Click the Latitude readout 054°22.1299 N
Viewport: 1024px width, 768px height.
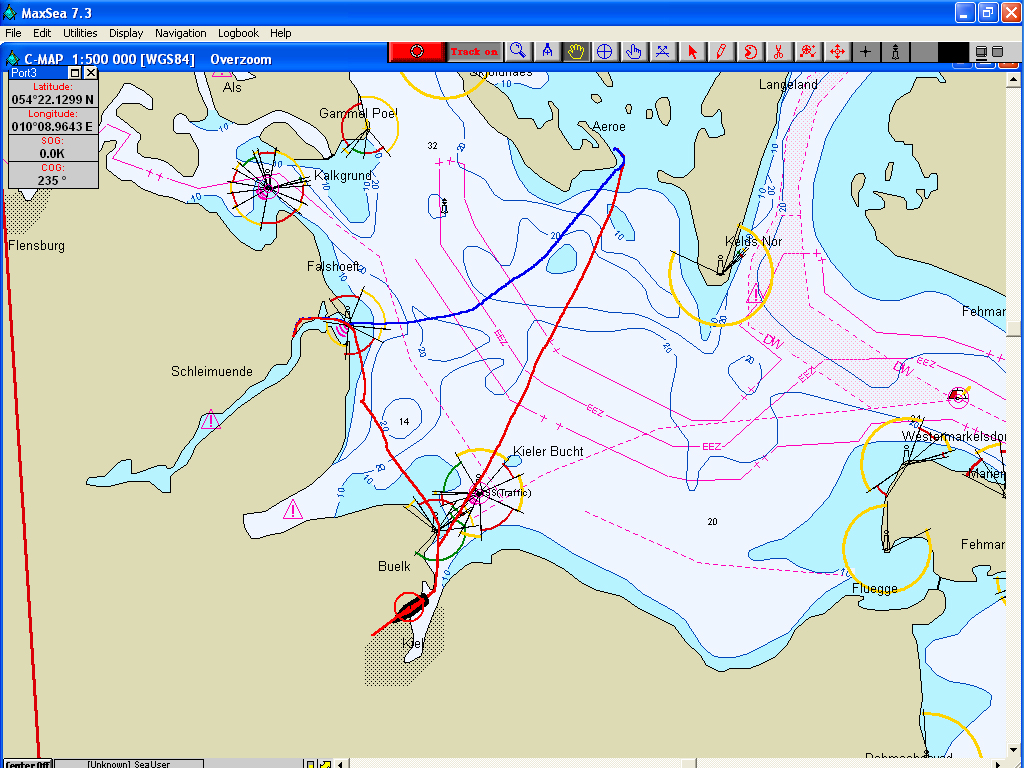(53, 99)
